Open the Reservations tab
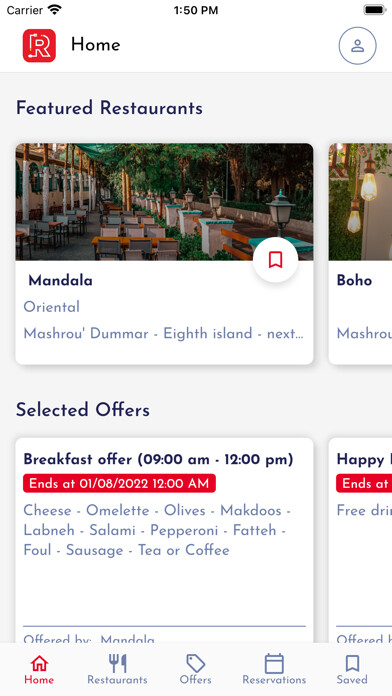 pos(274,669)
